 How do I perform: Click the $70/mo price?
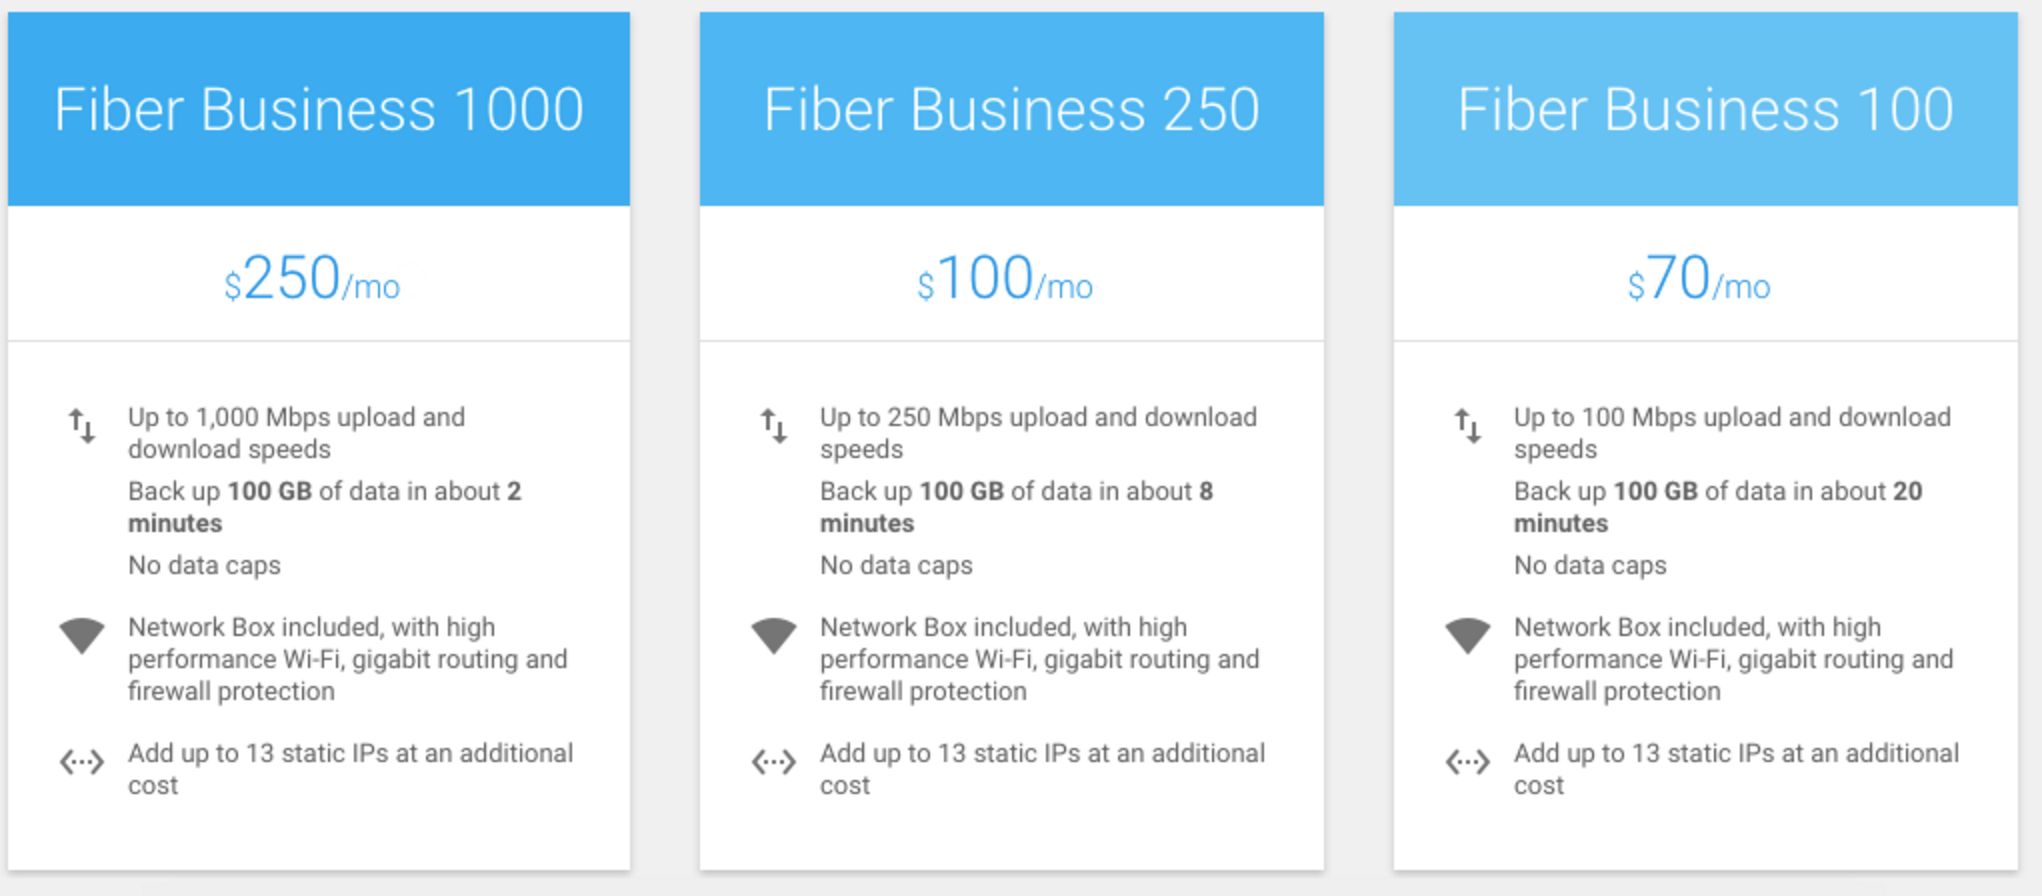point(1699,279)
